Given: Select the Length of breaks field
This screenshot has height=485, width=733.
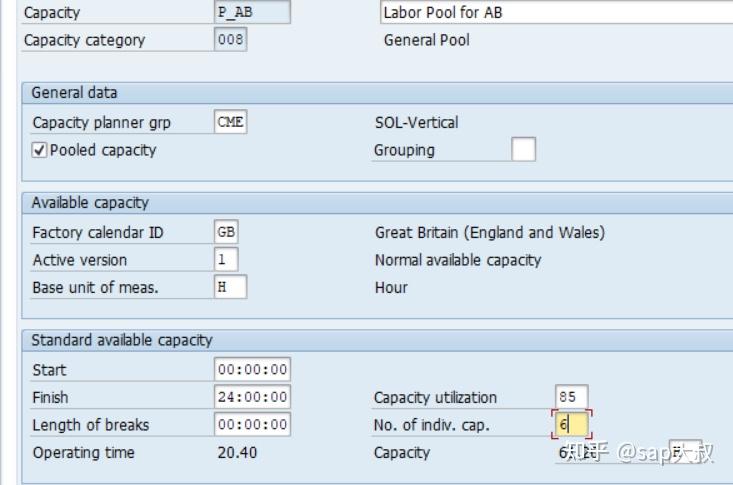Looking at the screenshot, I should 253,425.
